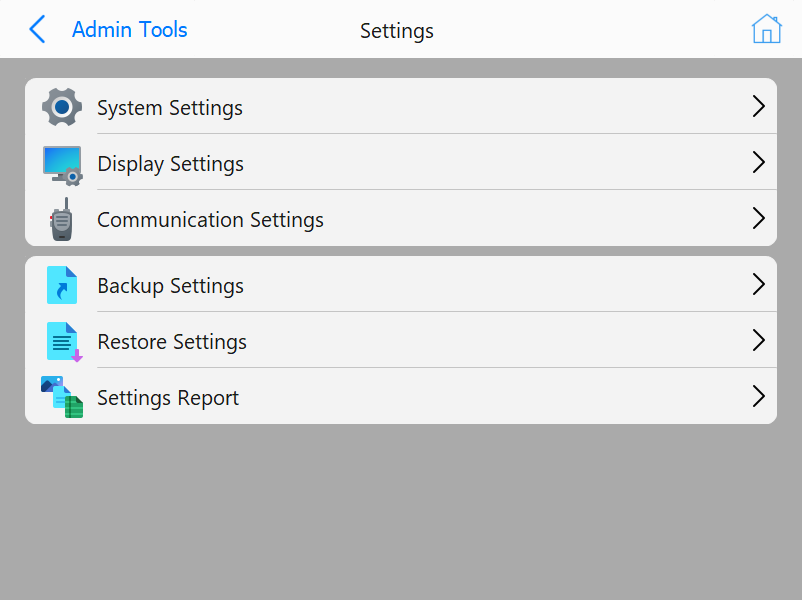802x600 pixels.
Task: Click the Backup Settings file icon
Action: 62,285
